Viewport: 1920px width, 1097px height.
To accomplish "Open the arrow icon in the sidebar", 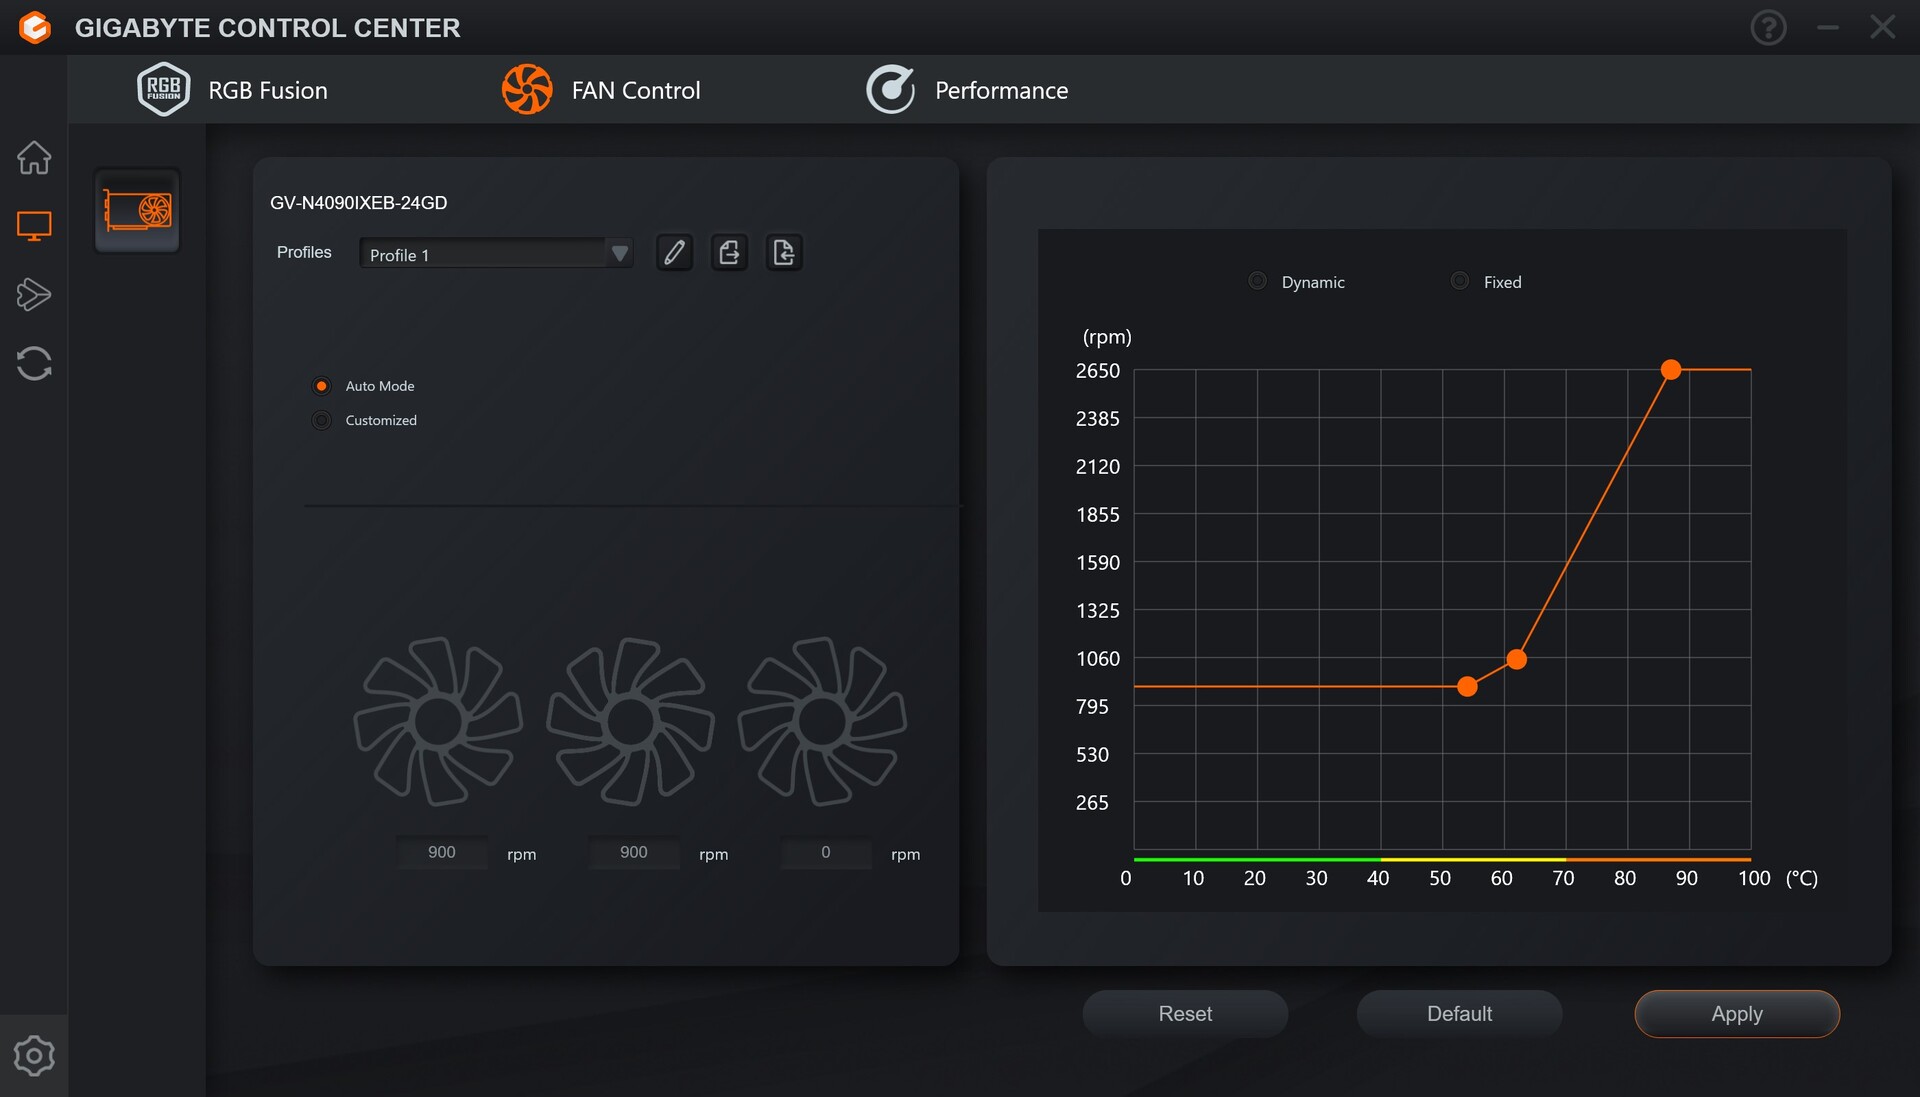I will pos(34,294).
